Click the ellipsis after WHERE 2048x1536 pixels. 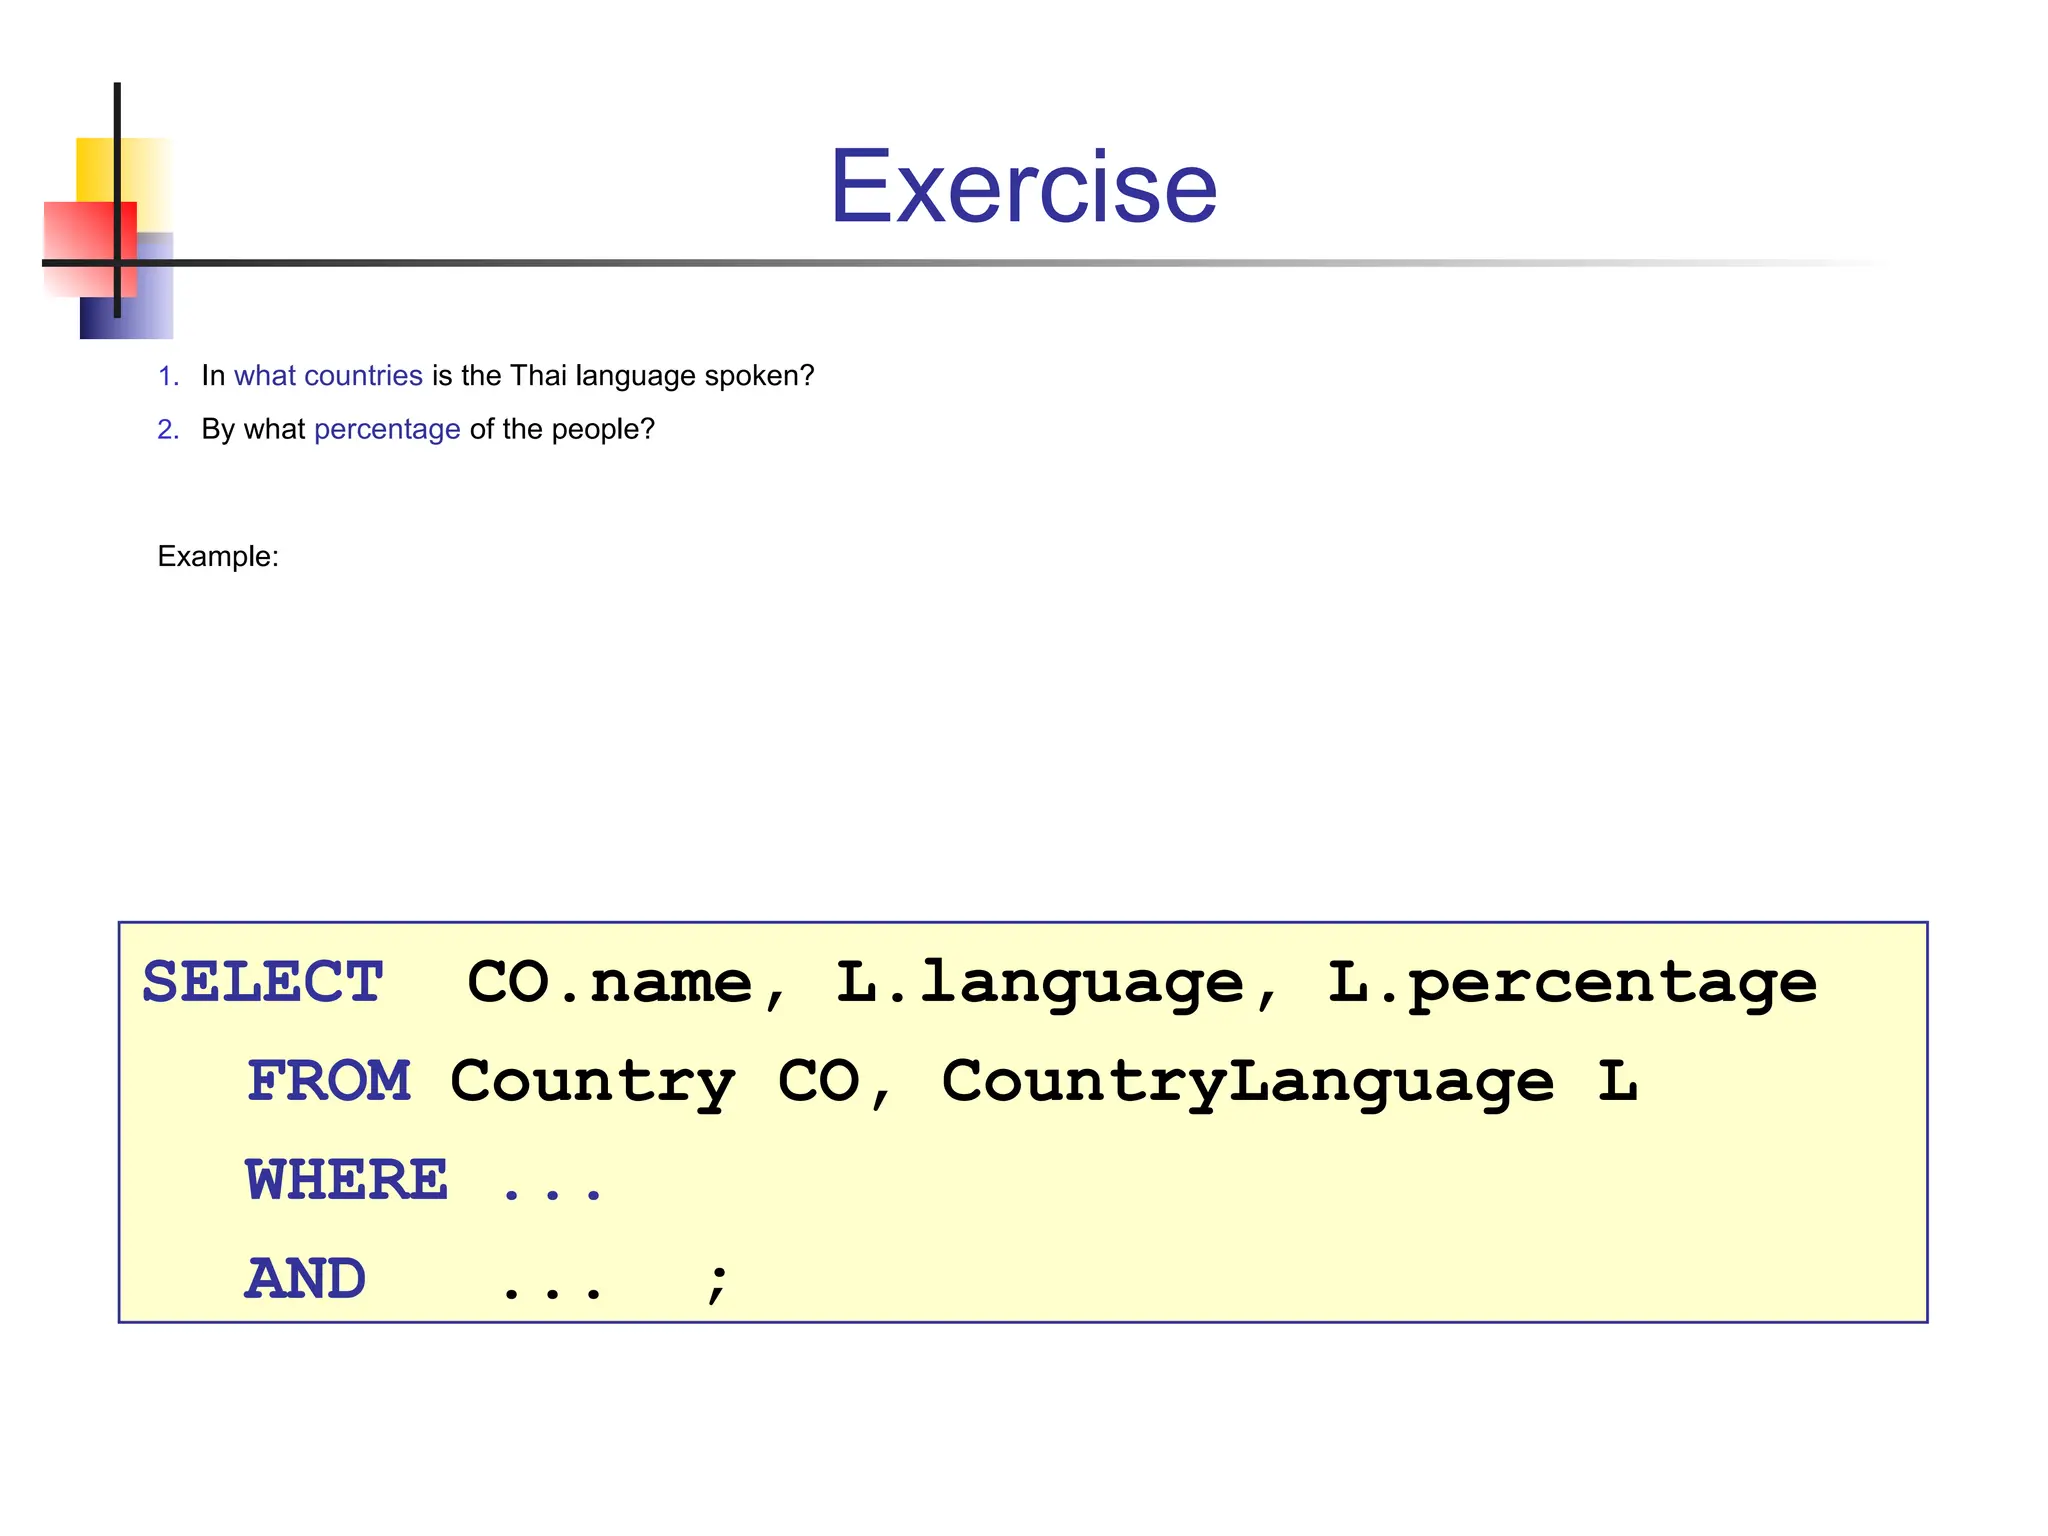pyautogui.click(x=552, y=1194)
